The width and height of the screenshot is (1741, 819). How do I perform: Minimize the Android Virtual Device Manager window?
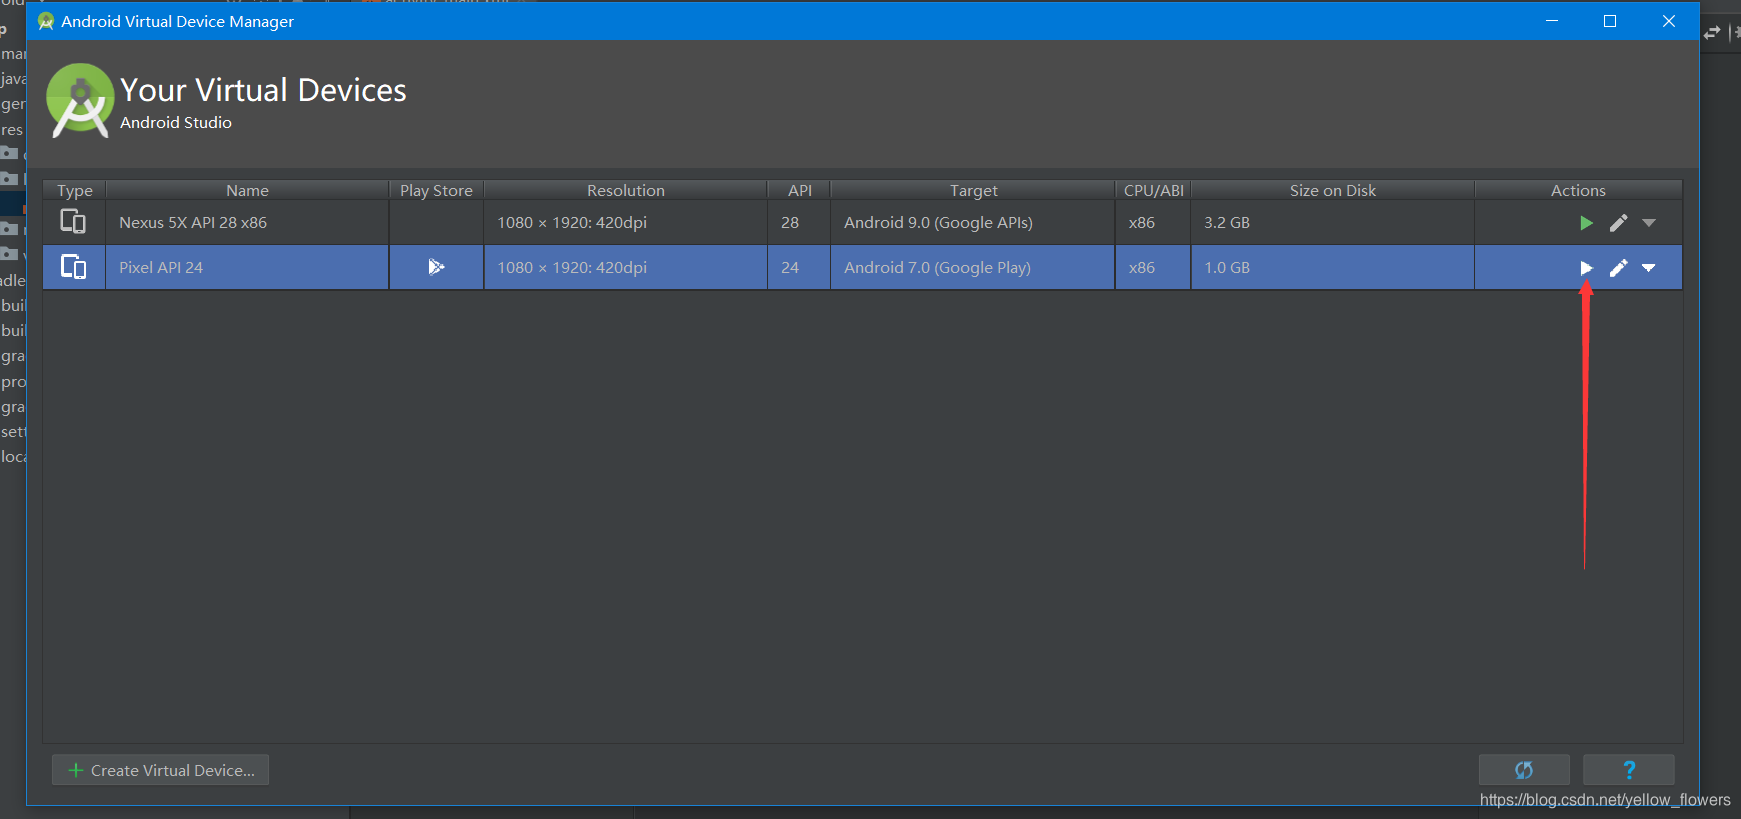[x=1552, y=21]
